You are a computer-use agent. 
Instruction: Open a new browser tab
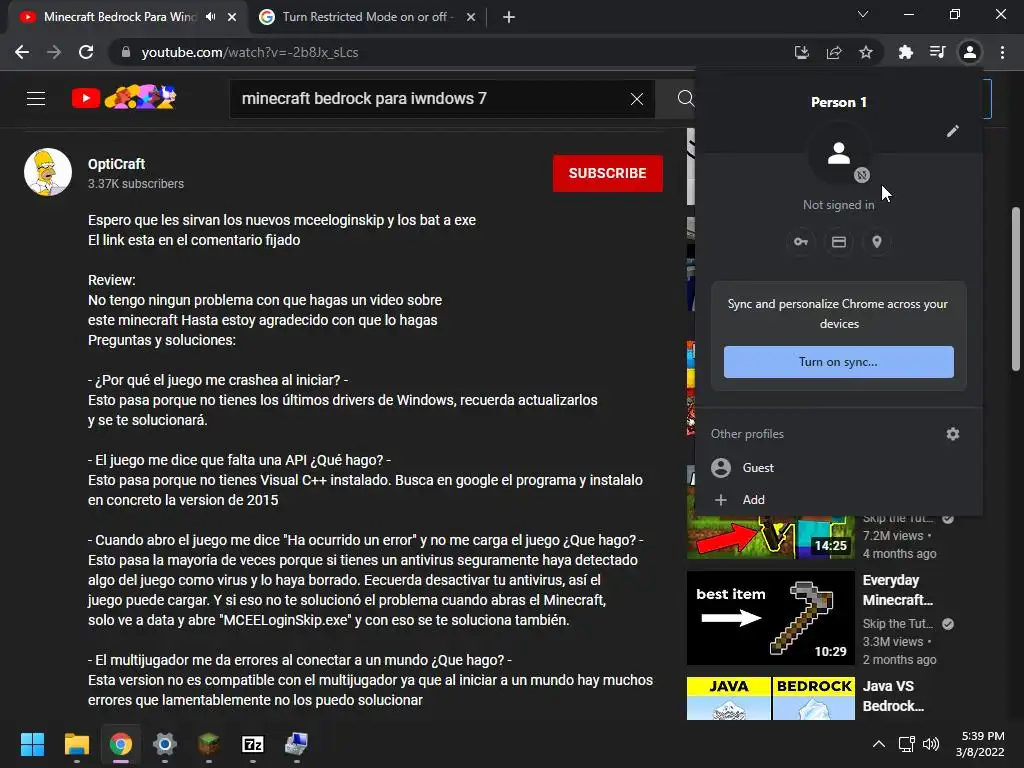click(509, 17)
